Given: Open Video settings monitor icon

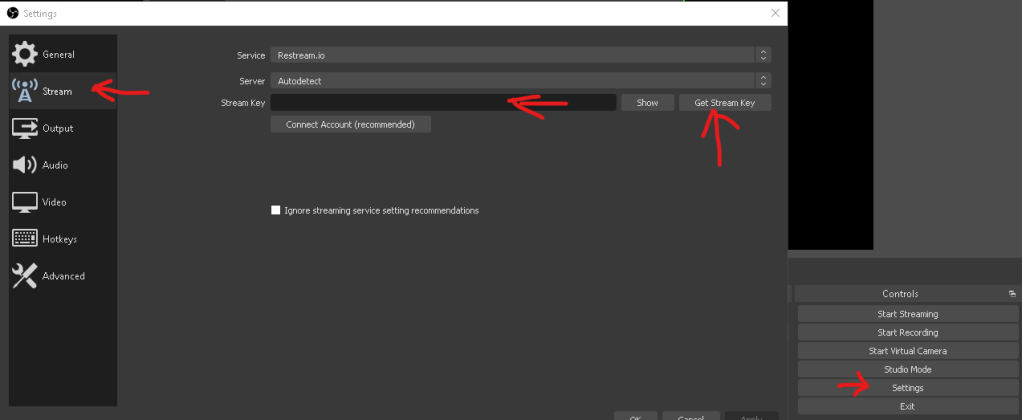Looking at the screenshot, I should [x=25, y=202].
